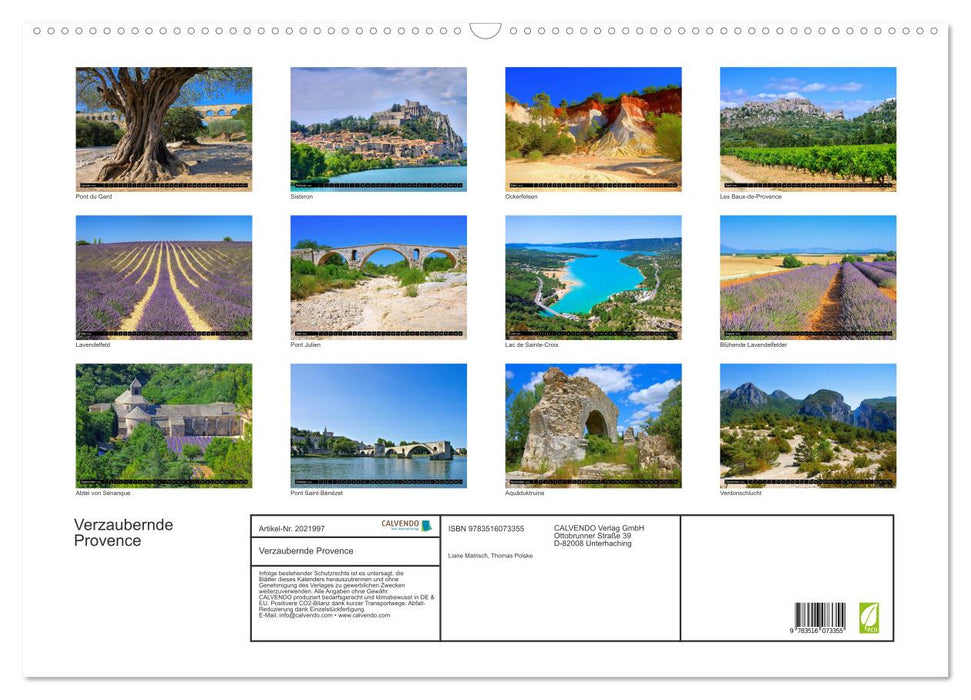Click the Ockerfelsen red cliffs image
The height and width of the screenshot is (700, 971).
(593, 125)
